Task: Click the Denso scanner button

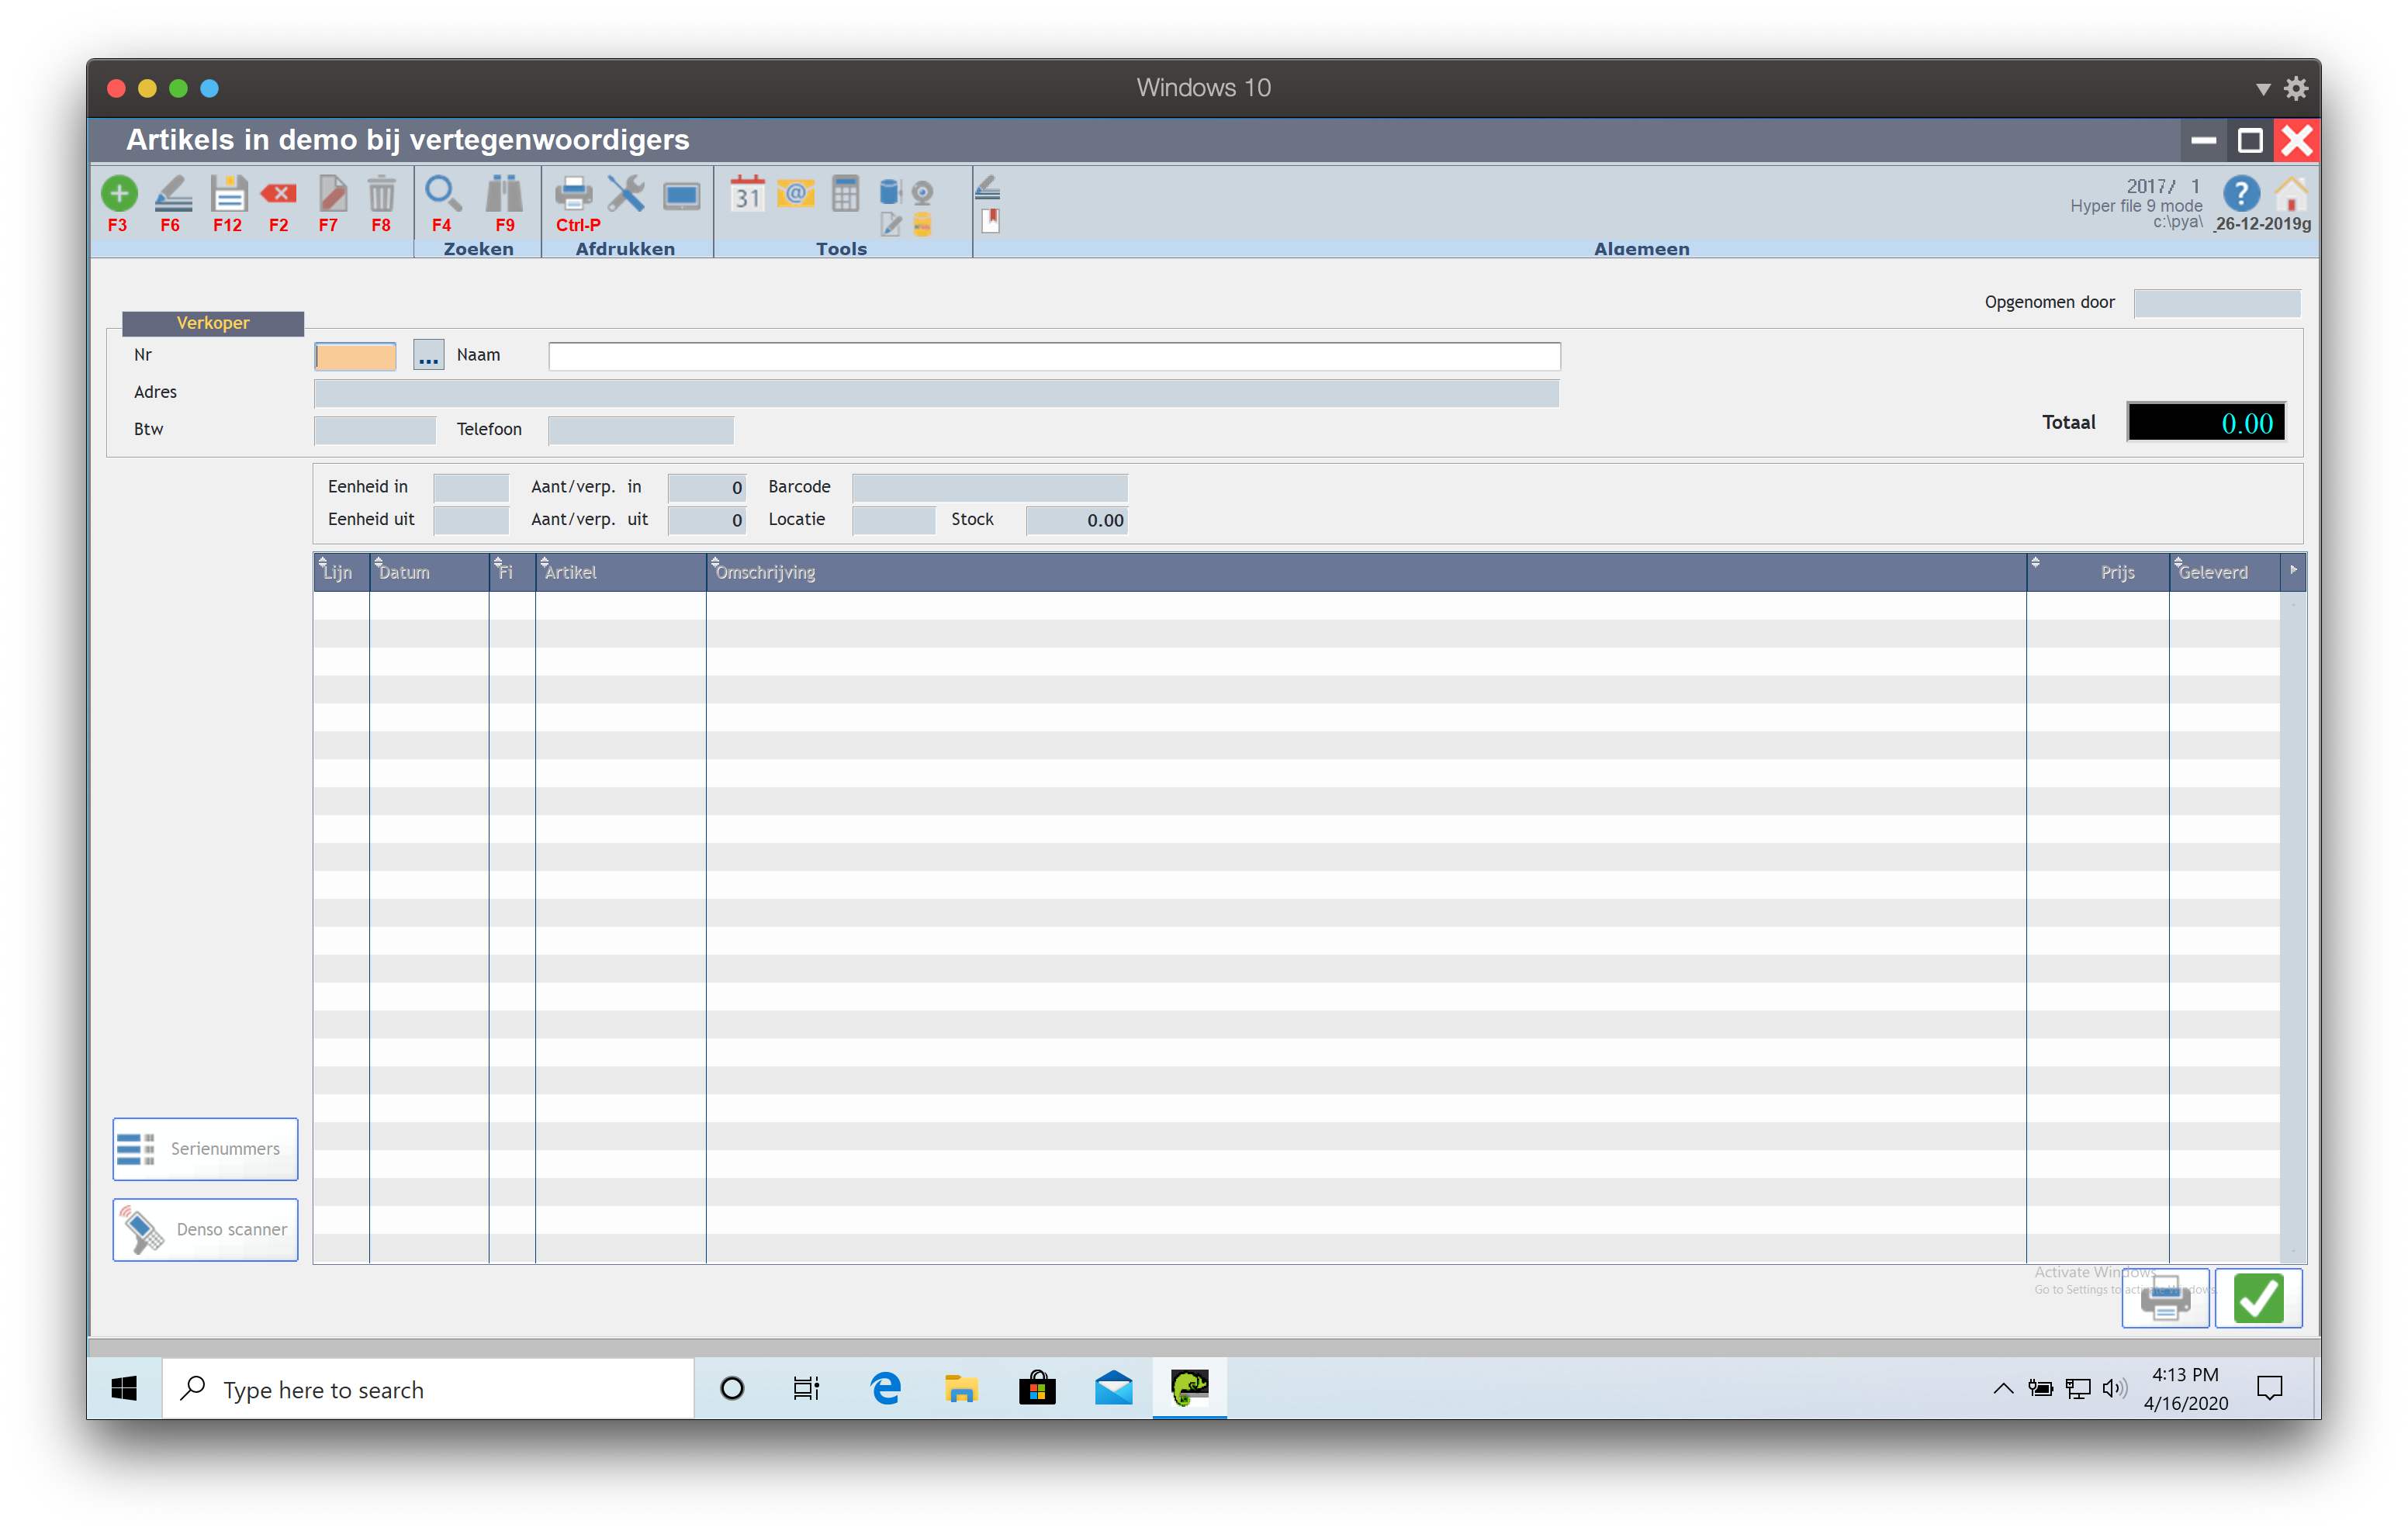Action: pyautogui.click(x=205, y=1229)
